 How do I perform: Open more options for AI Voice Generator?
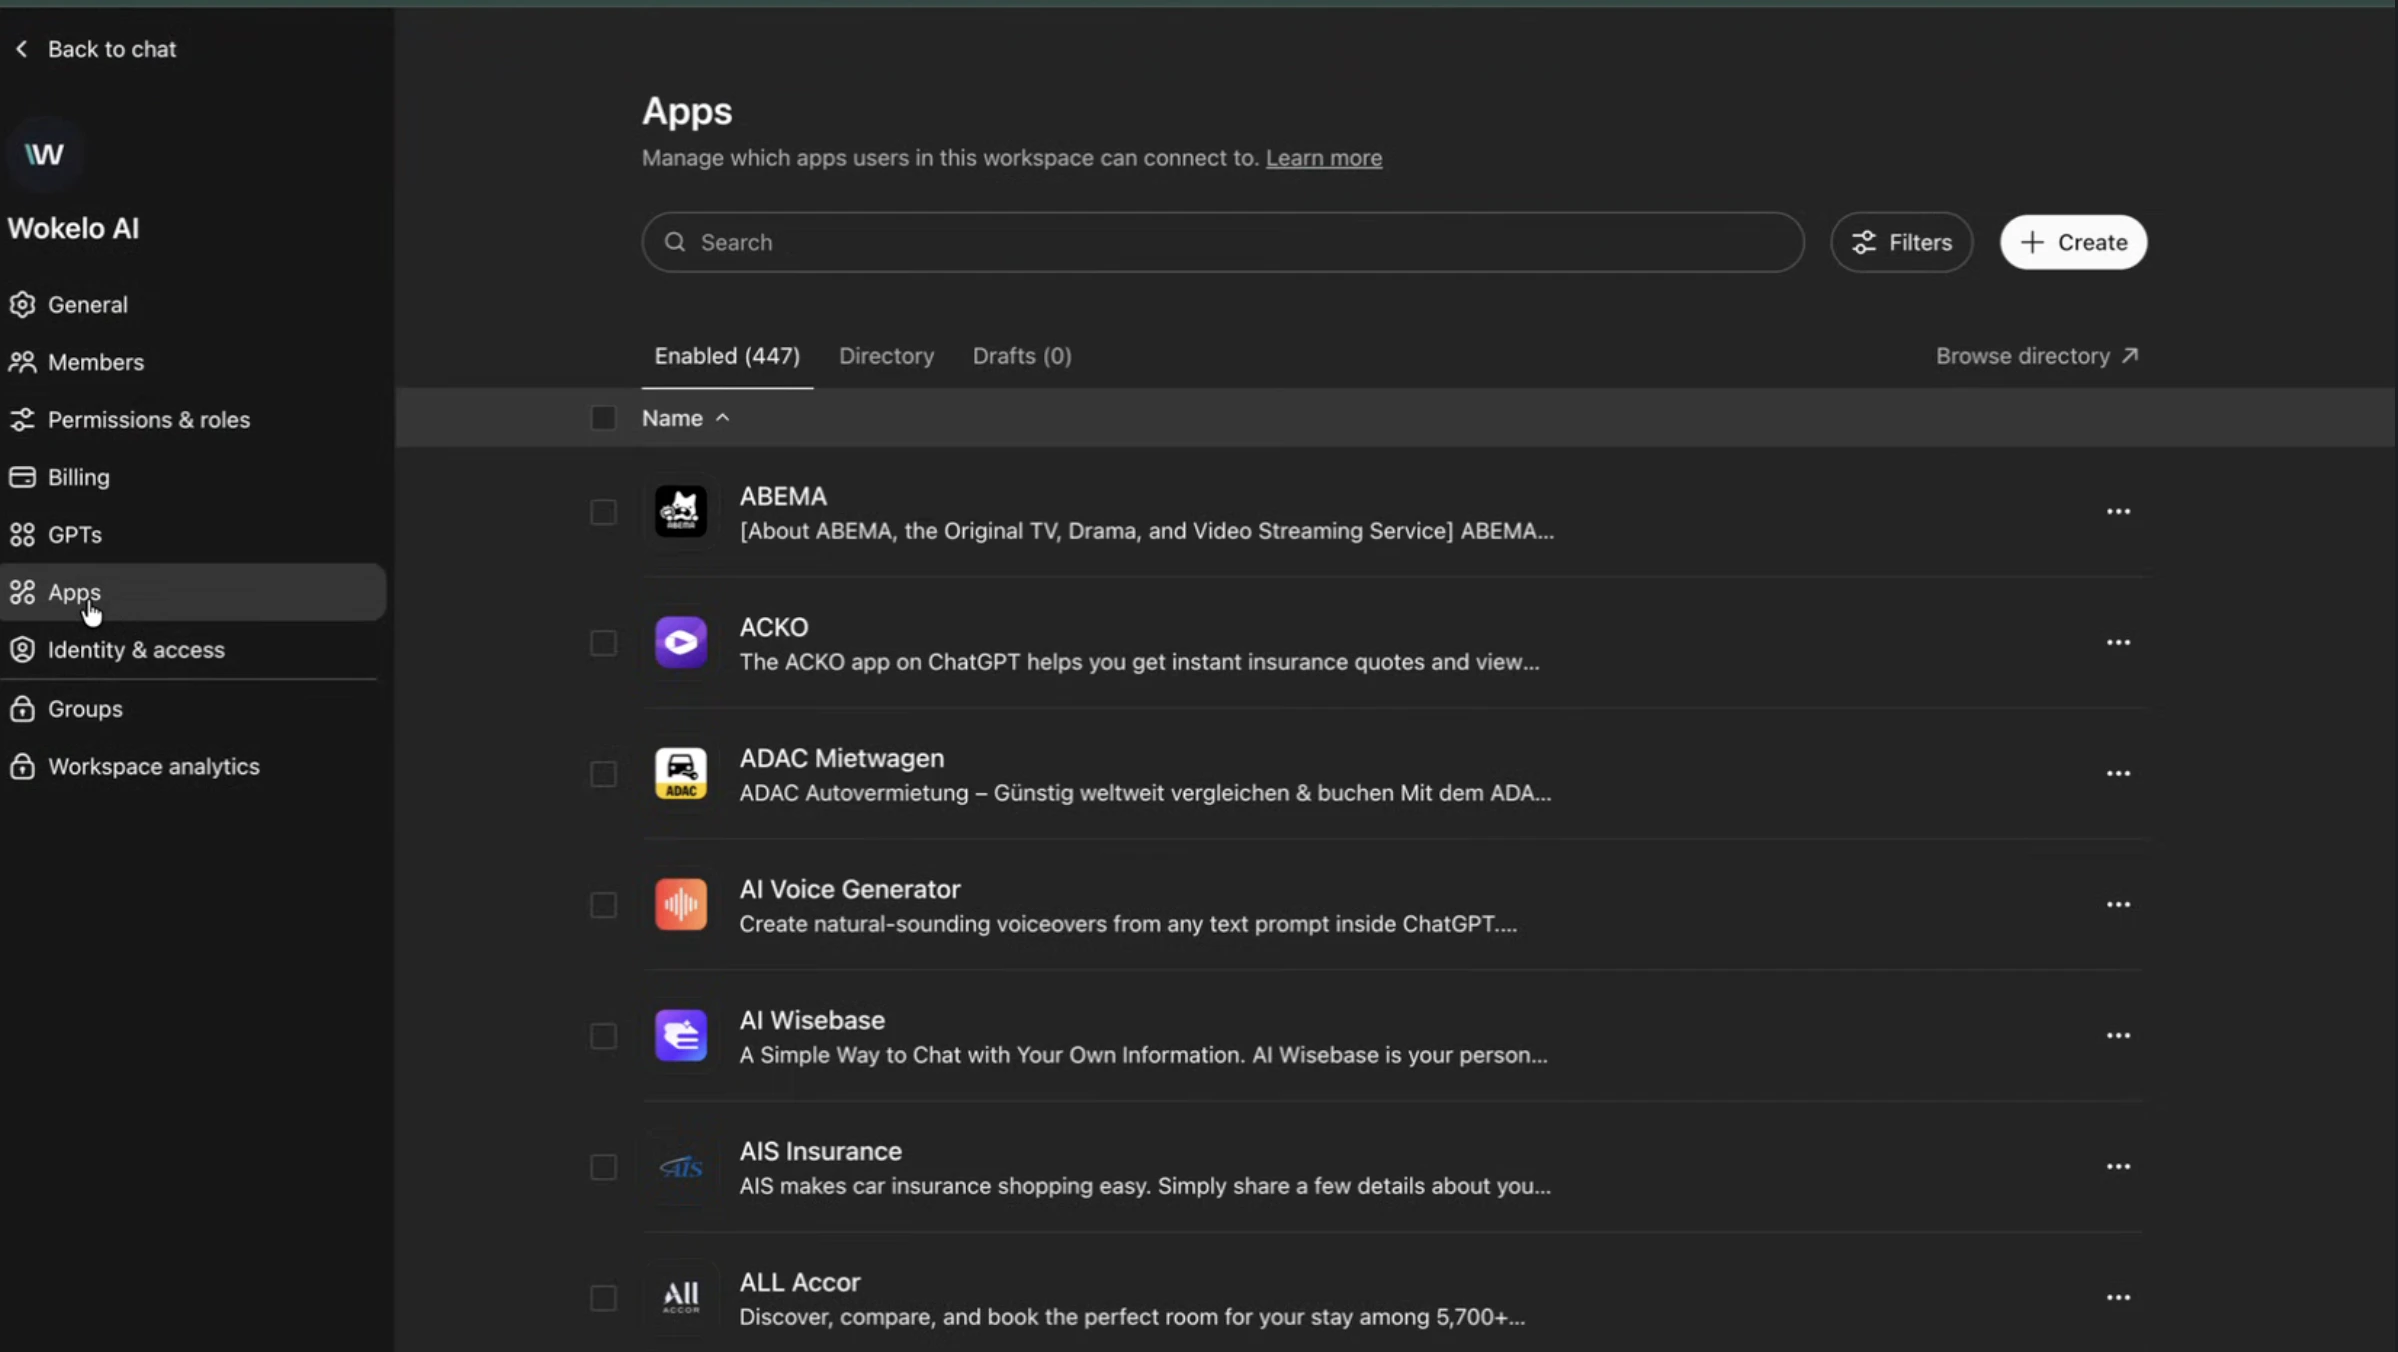click(x=2118, y=904)
